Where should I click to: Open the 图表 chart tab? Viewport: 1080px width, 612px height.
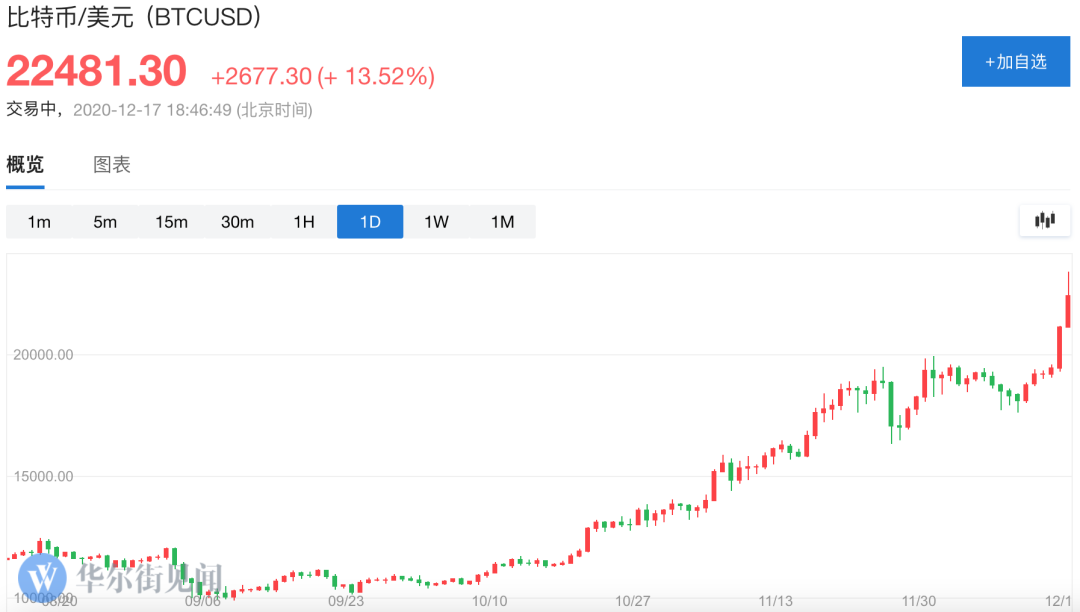click(112, 165)
